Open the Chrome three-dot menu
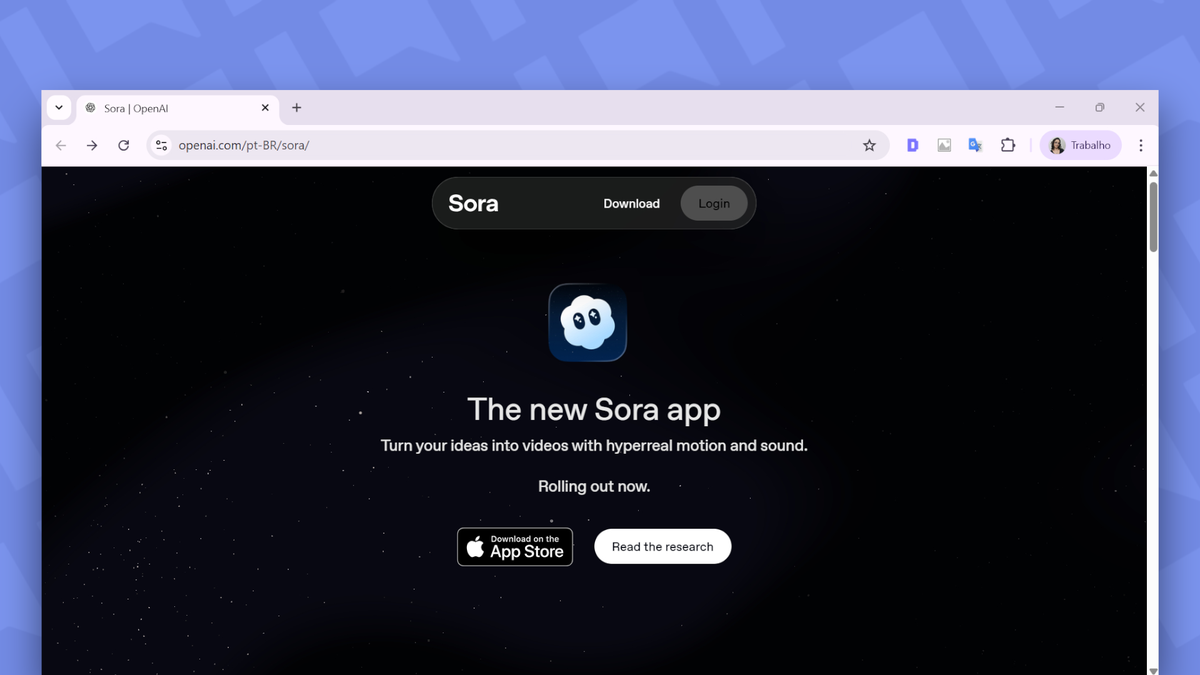The width and height of the screenshot is (1200, 675). coord(1140,145)
